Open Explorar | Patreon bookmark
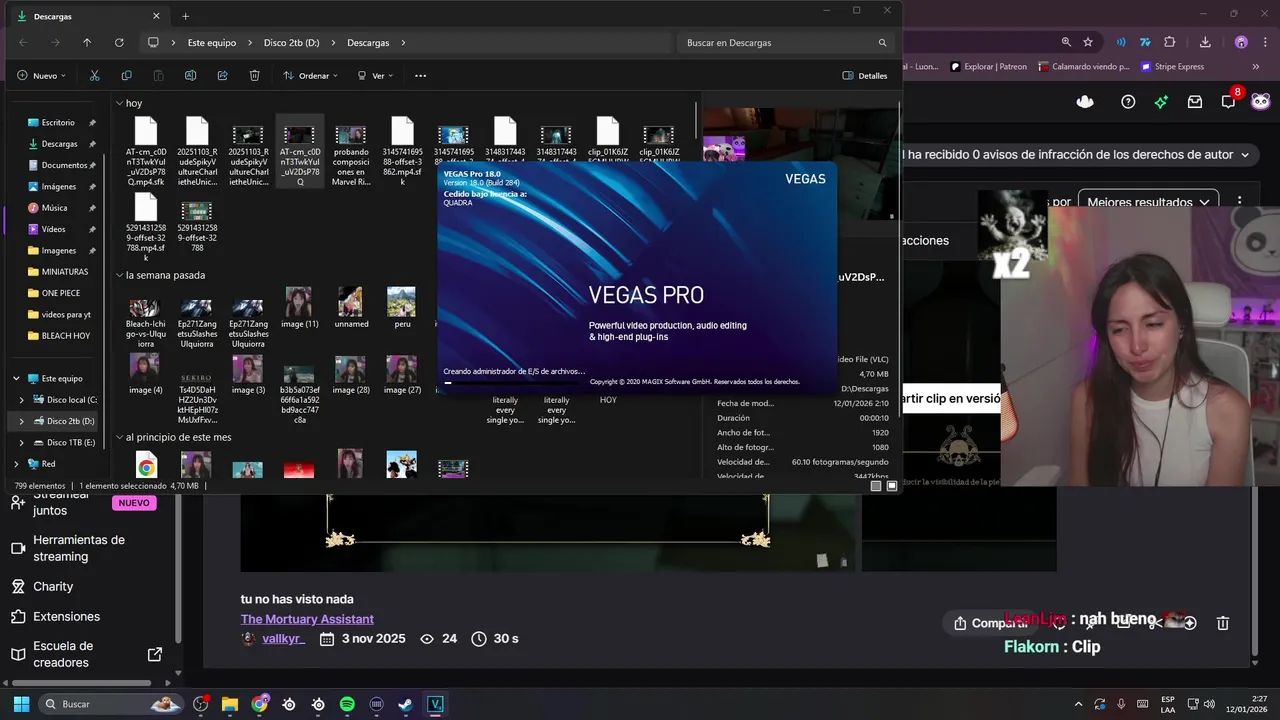The image size is (1280, 720). [x=988, y=67]
